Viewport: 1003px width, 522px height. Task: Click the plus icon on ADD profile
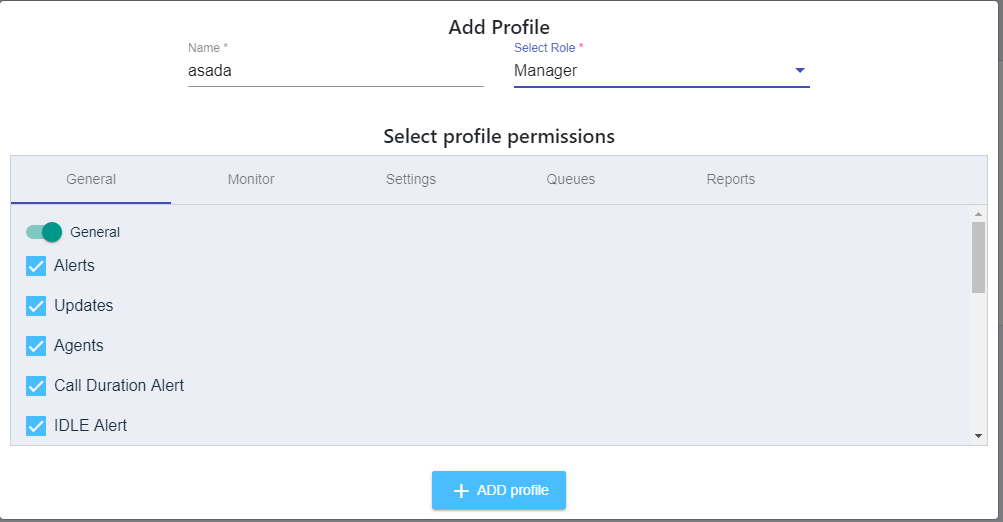[461, 490]
